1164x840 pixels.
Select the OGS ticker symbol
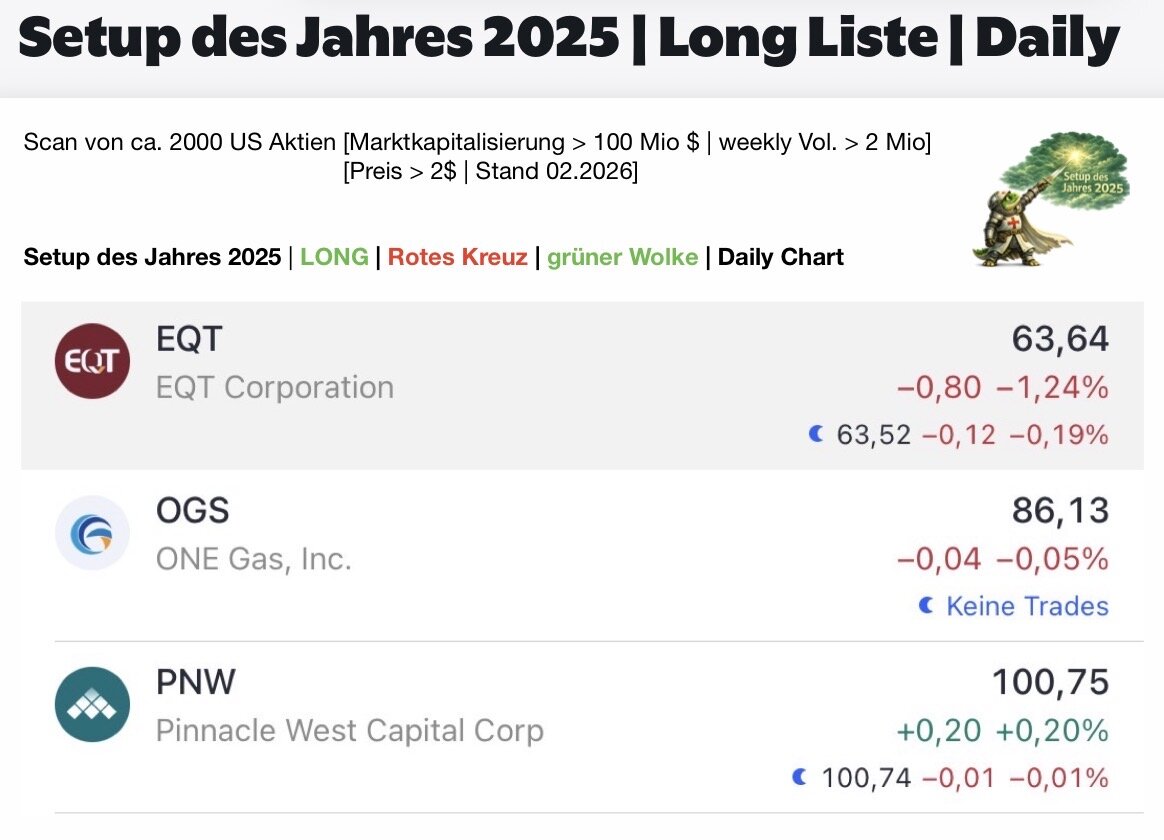pos(192,511)
